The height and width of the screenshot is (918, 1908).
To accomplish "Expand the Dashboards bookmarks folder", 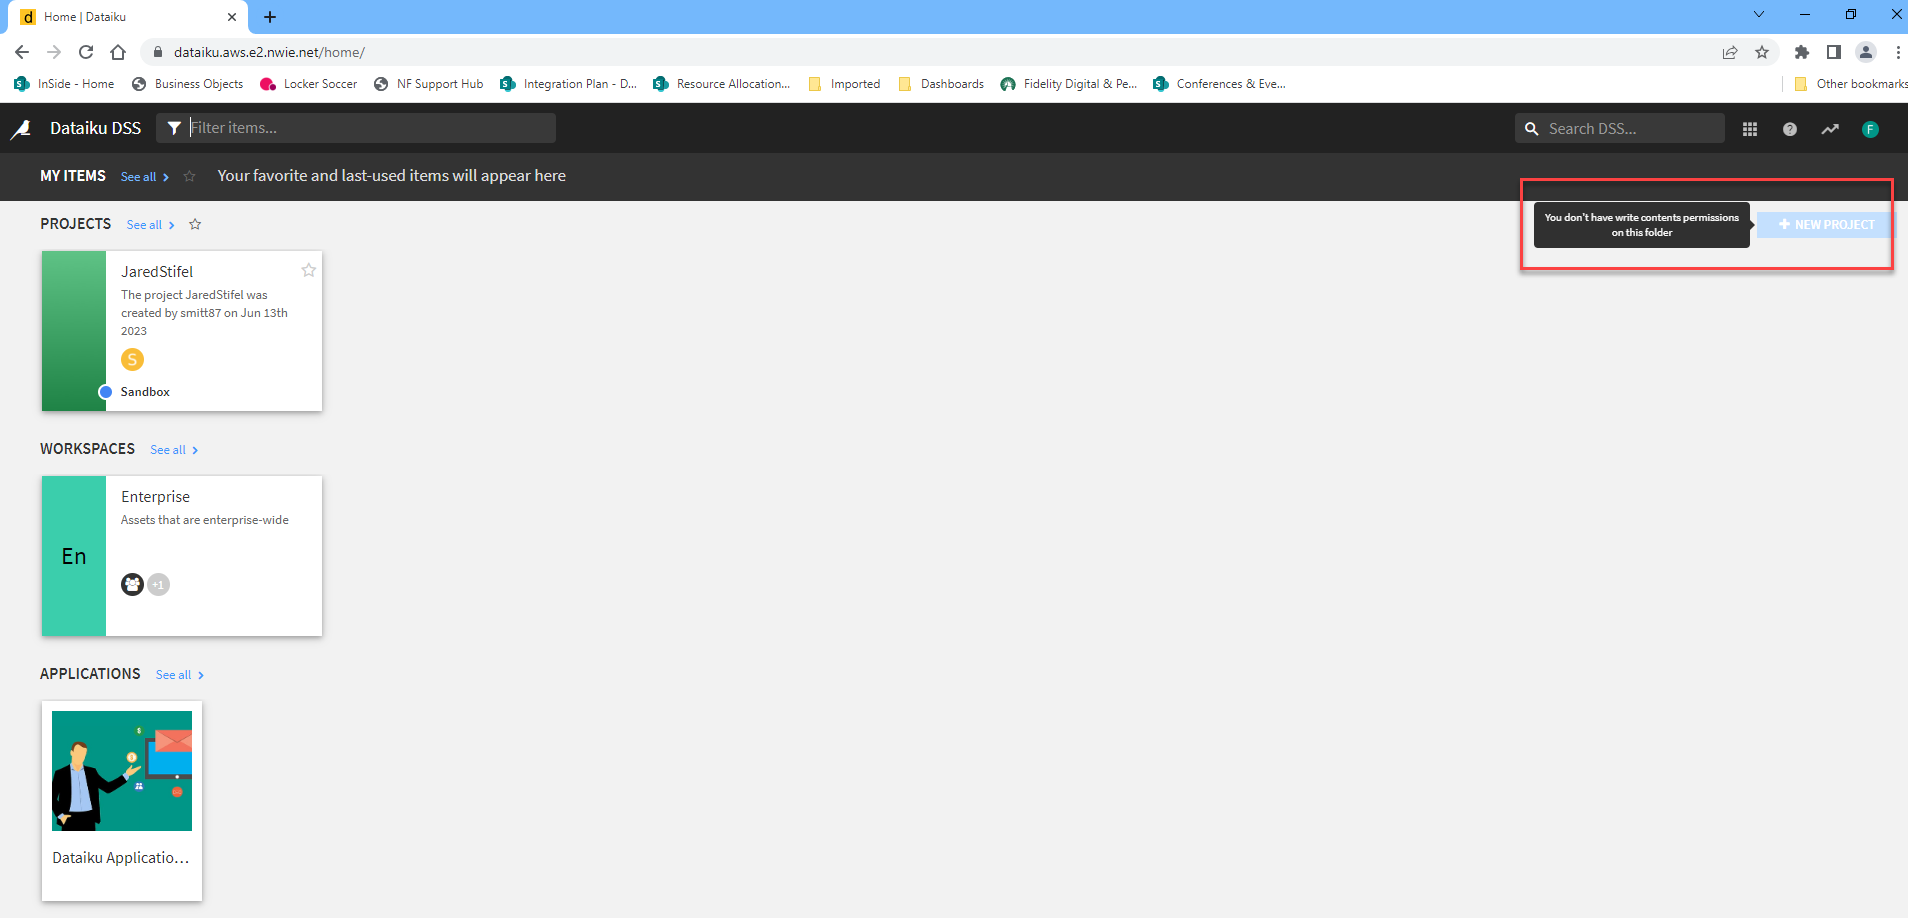I will (940, 84).
